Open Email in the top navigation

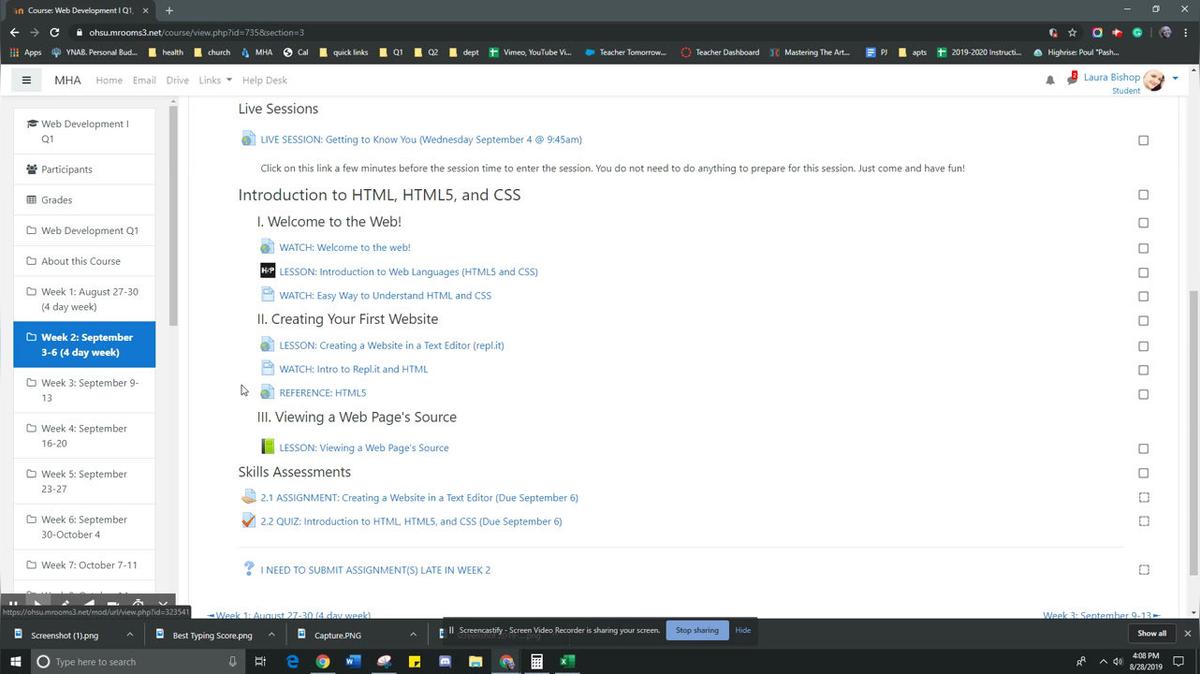point(144,80)
